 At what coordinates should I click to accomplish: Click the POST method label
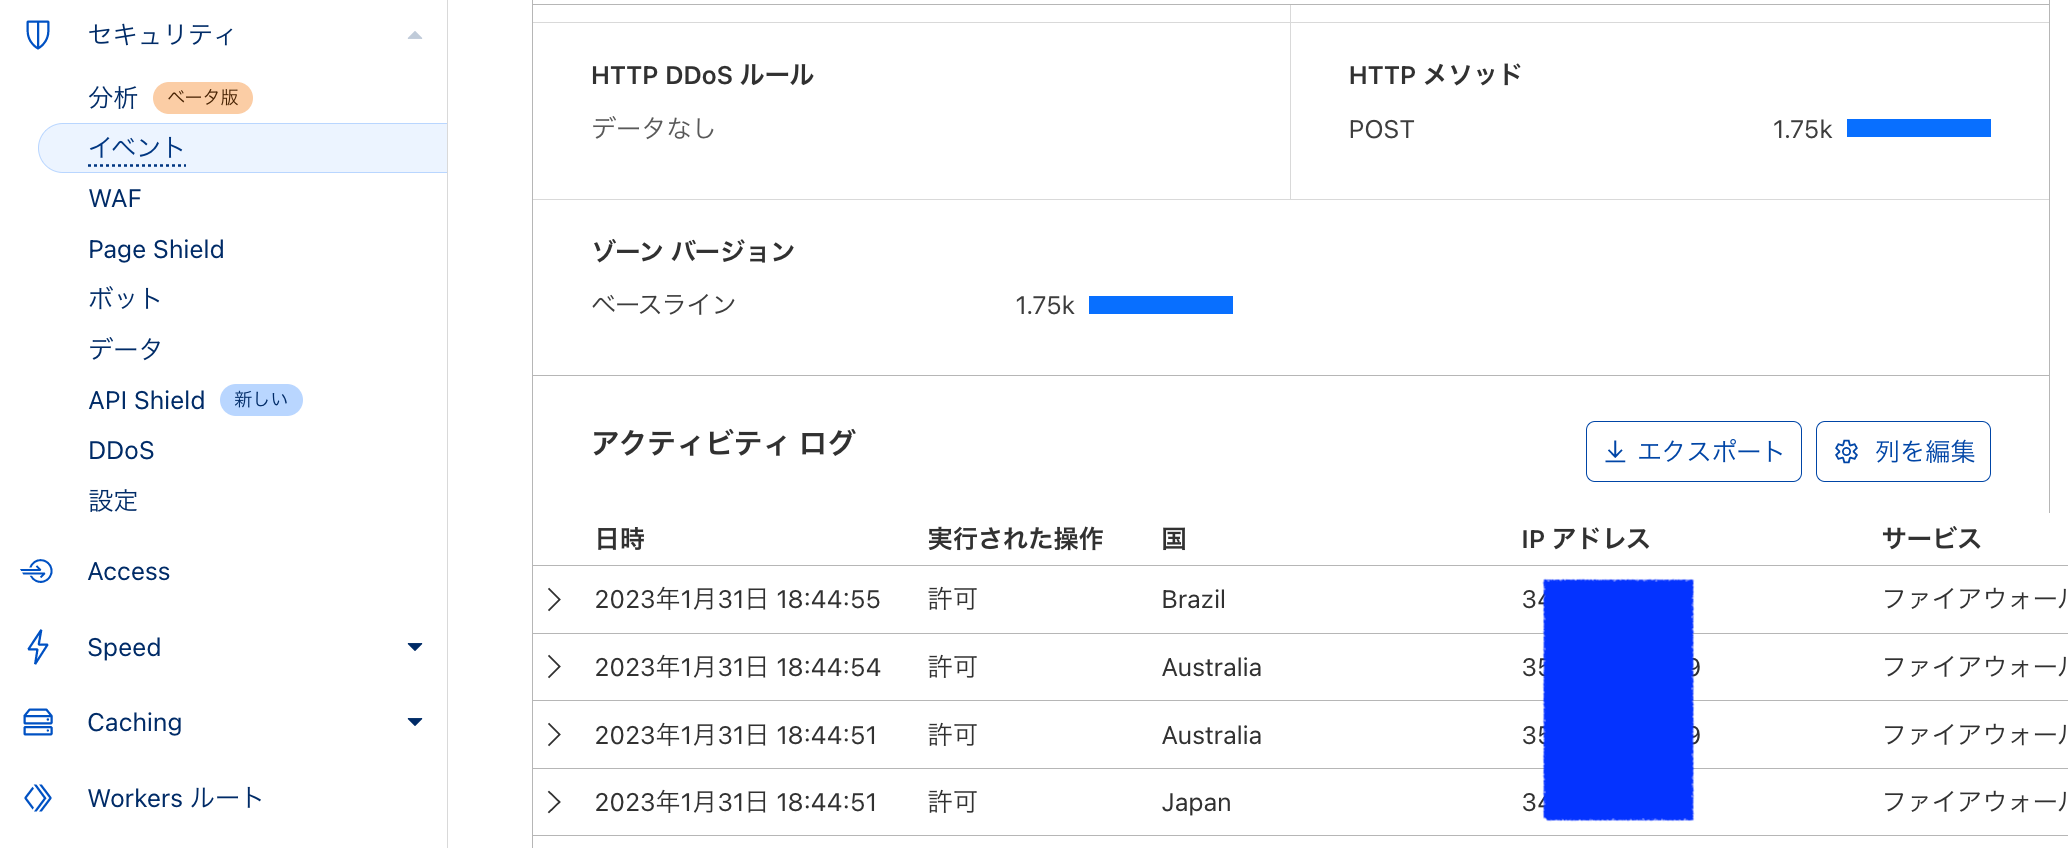1381,130
